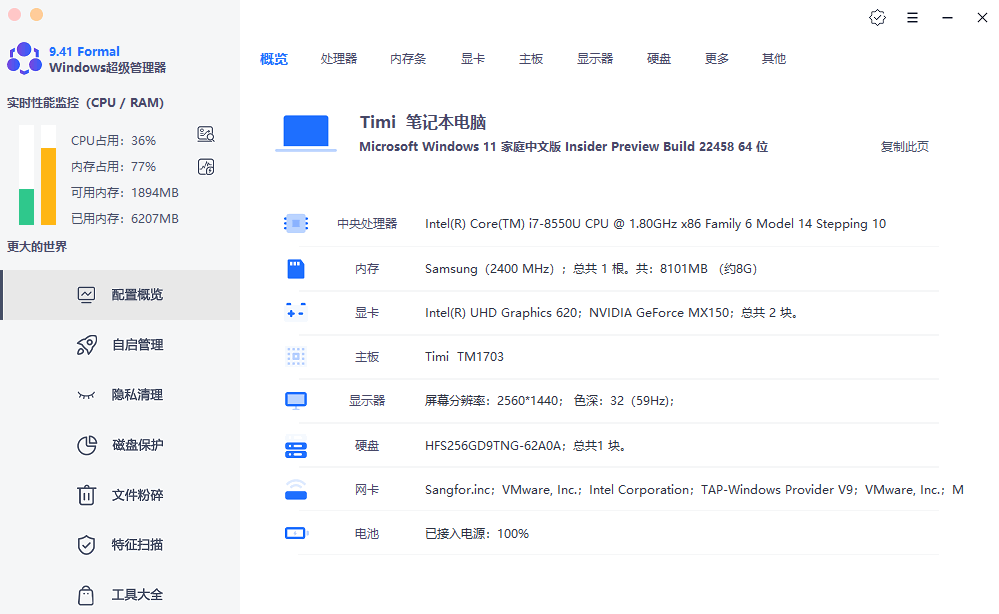Click the Windows 11 Insider Preview Build text
Screen dimensions: 999x614
point(563,146)
